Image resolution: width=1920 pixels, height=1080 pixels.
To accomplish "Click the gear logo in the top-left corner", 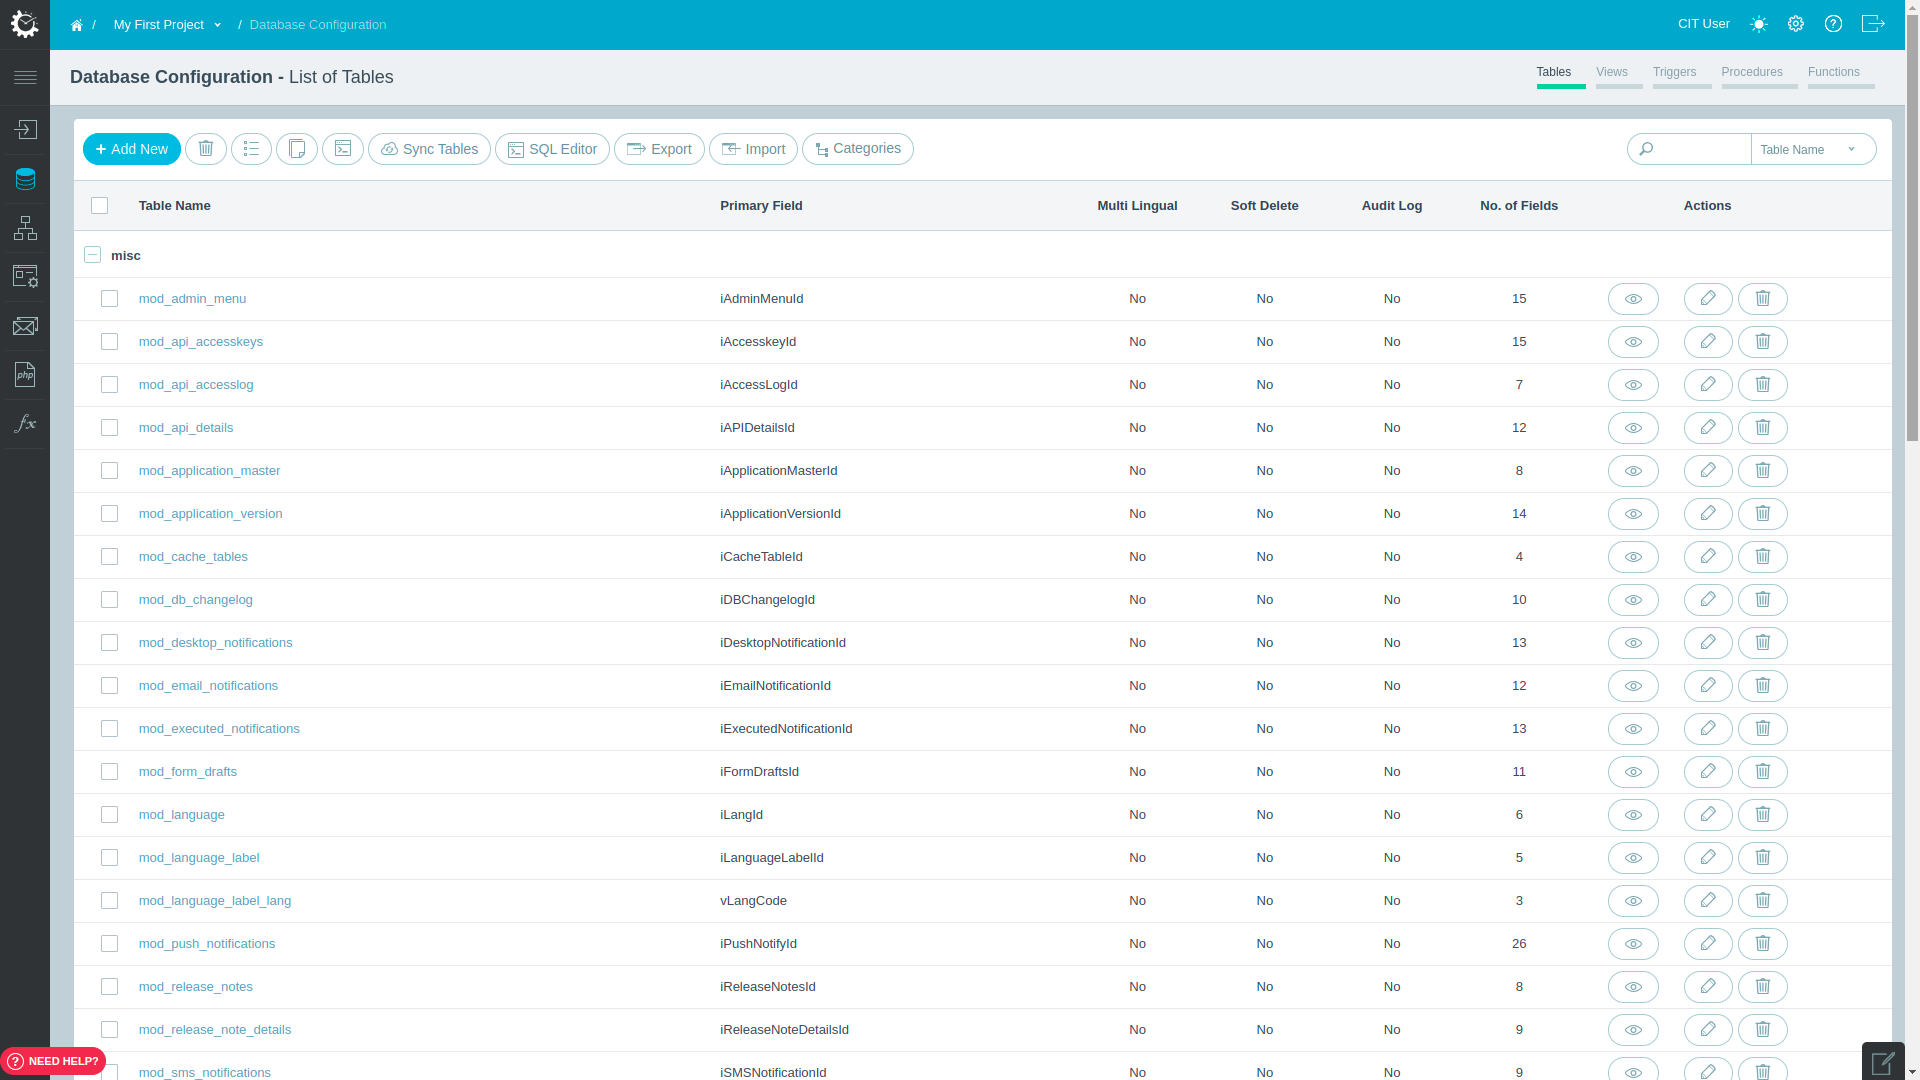I will click(x=25, y=24).
